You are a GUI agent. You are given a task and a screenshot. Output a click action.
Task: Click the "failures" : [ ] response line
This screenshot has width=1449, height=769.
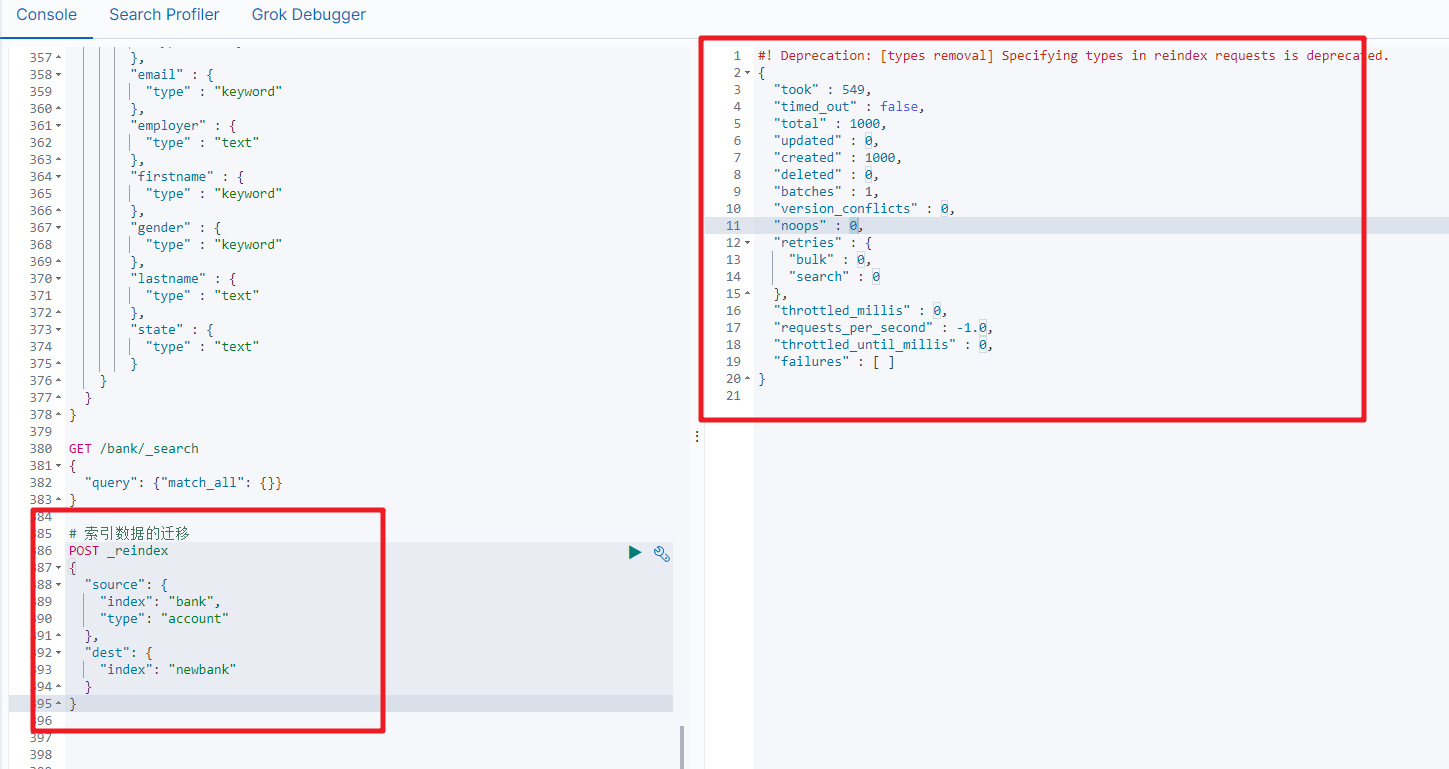point(834,362)
